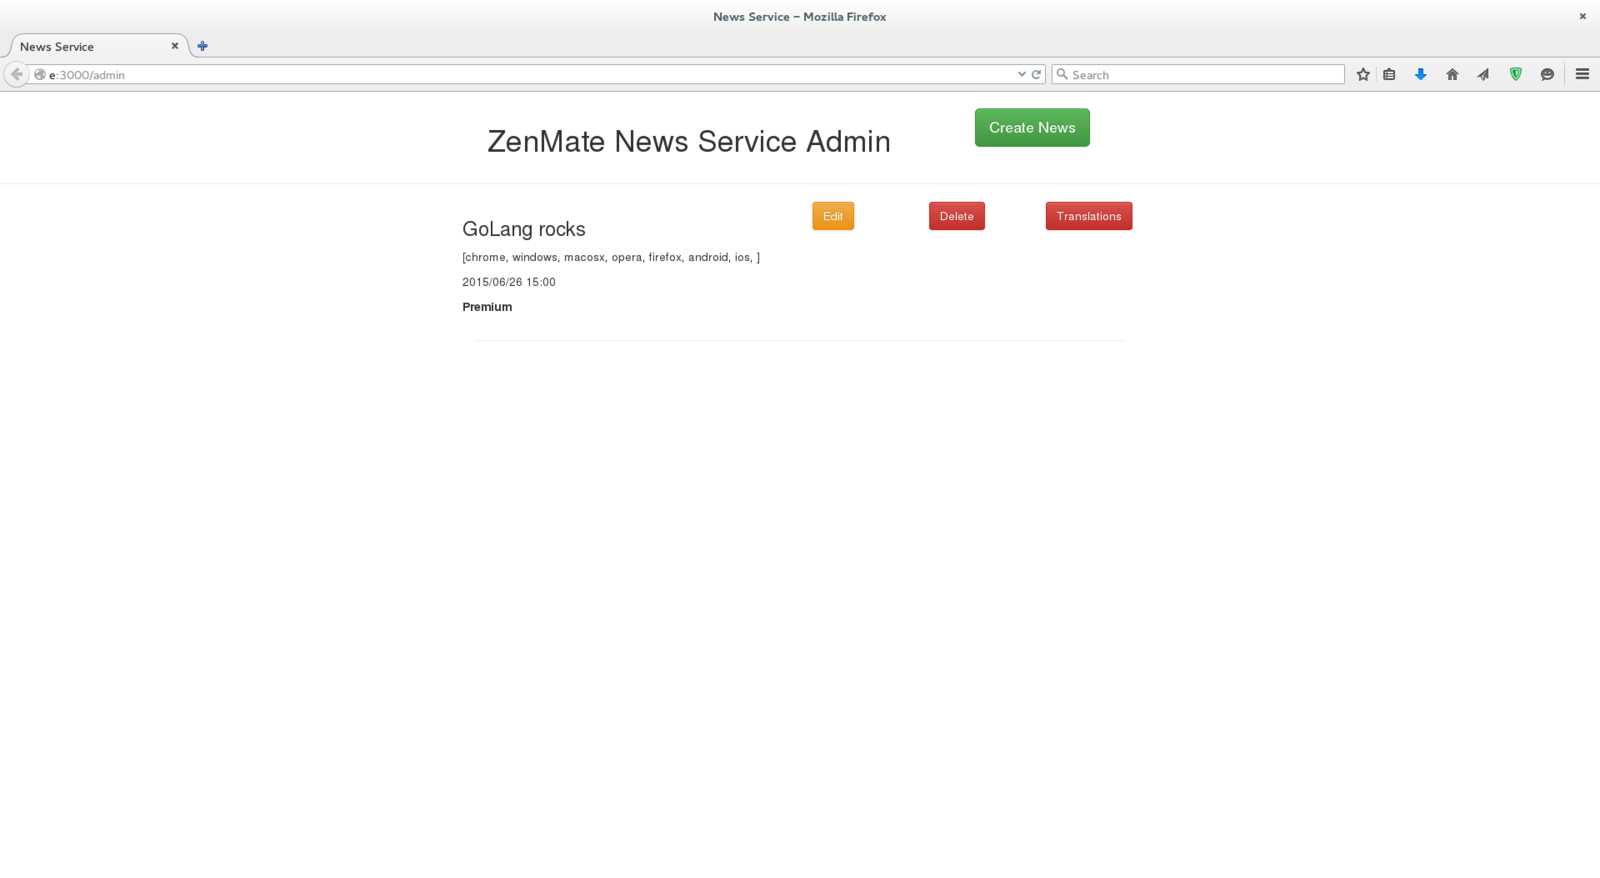Open the Firefox hamburger menu
The height and width of the screenshot is (878, 1600).
tap(1582, 74)
